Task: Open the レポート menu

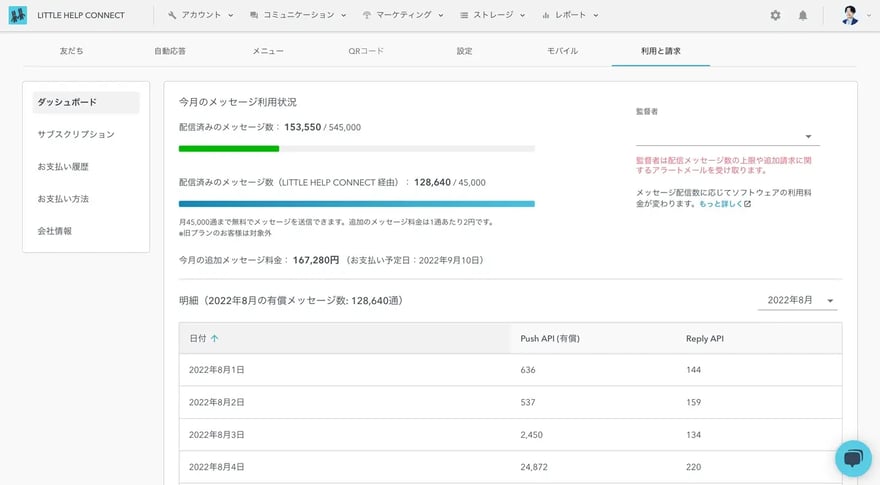Action: [570, 15]
